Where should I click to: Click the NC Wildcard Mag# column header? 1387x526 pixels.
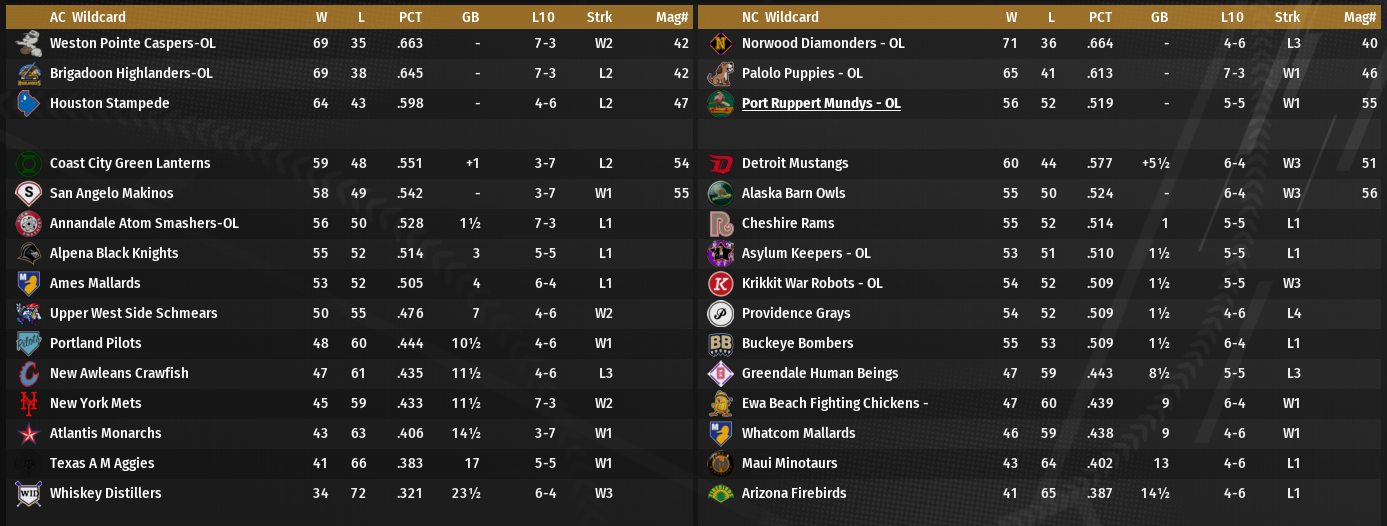[x=1360, y=17]
